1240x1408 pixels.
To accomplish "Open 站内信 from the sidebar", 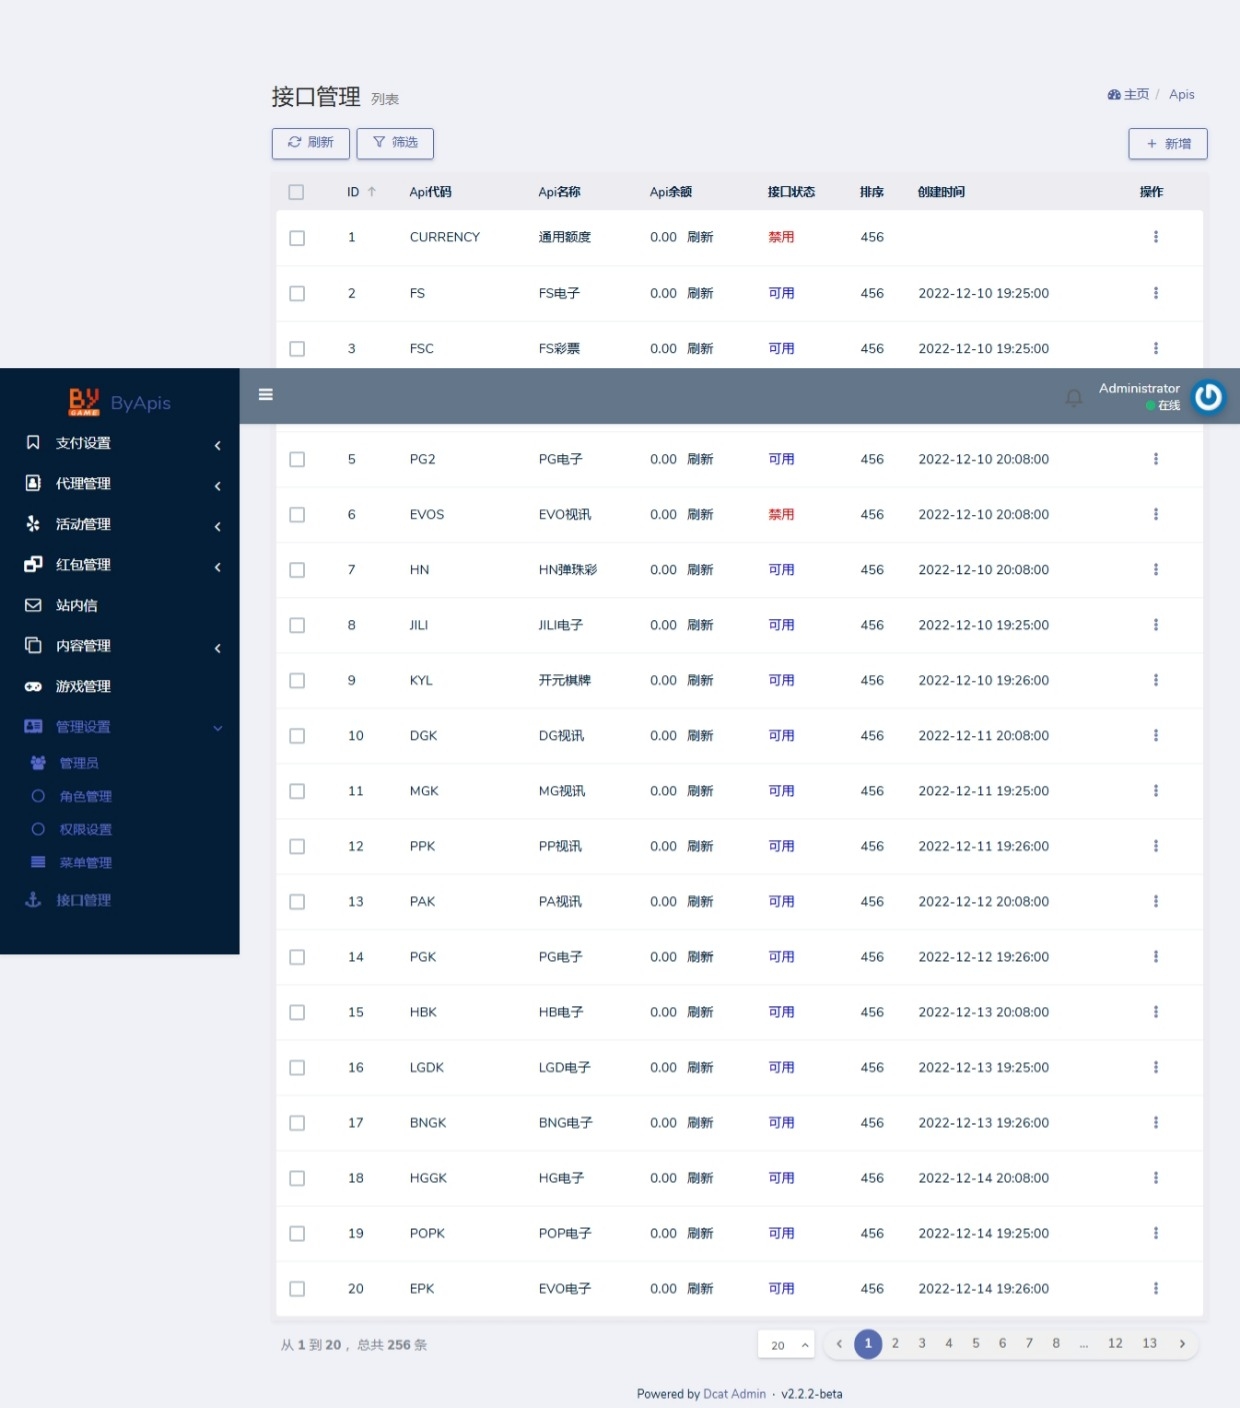I will tap(77, 605).
